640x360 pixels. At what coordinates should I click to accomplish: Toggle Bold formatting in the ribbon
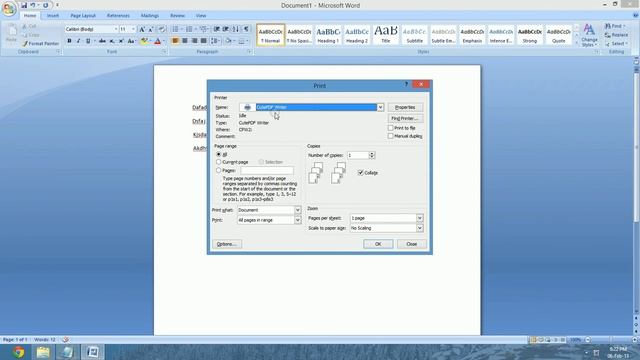click(69, 41)
